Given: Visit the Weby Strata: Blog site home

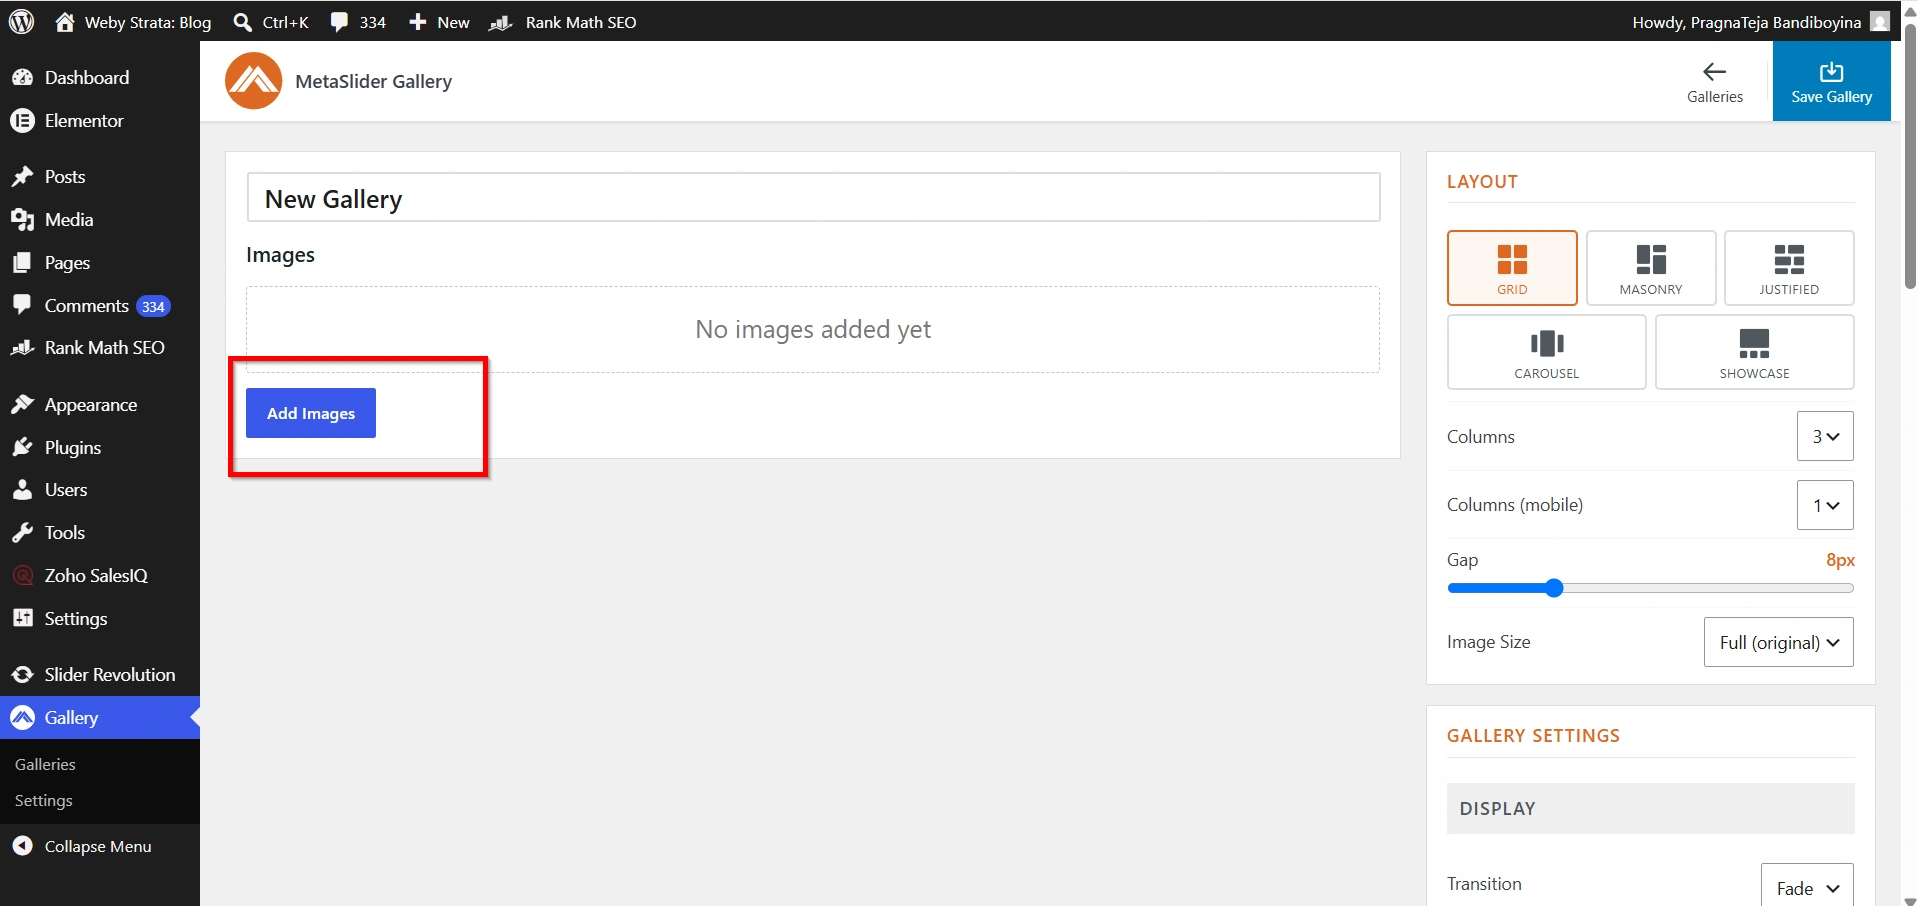Looking at the screenshot, I should [x=133, y=22].
